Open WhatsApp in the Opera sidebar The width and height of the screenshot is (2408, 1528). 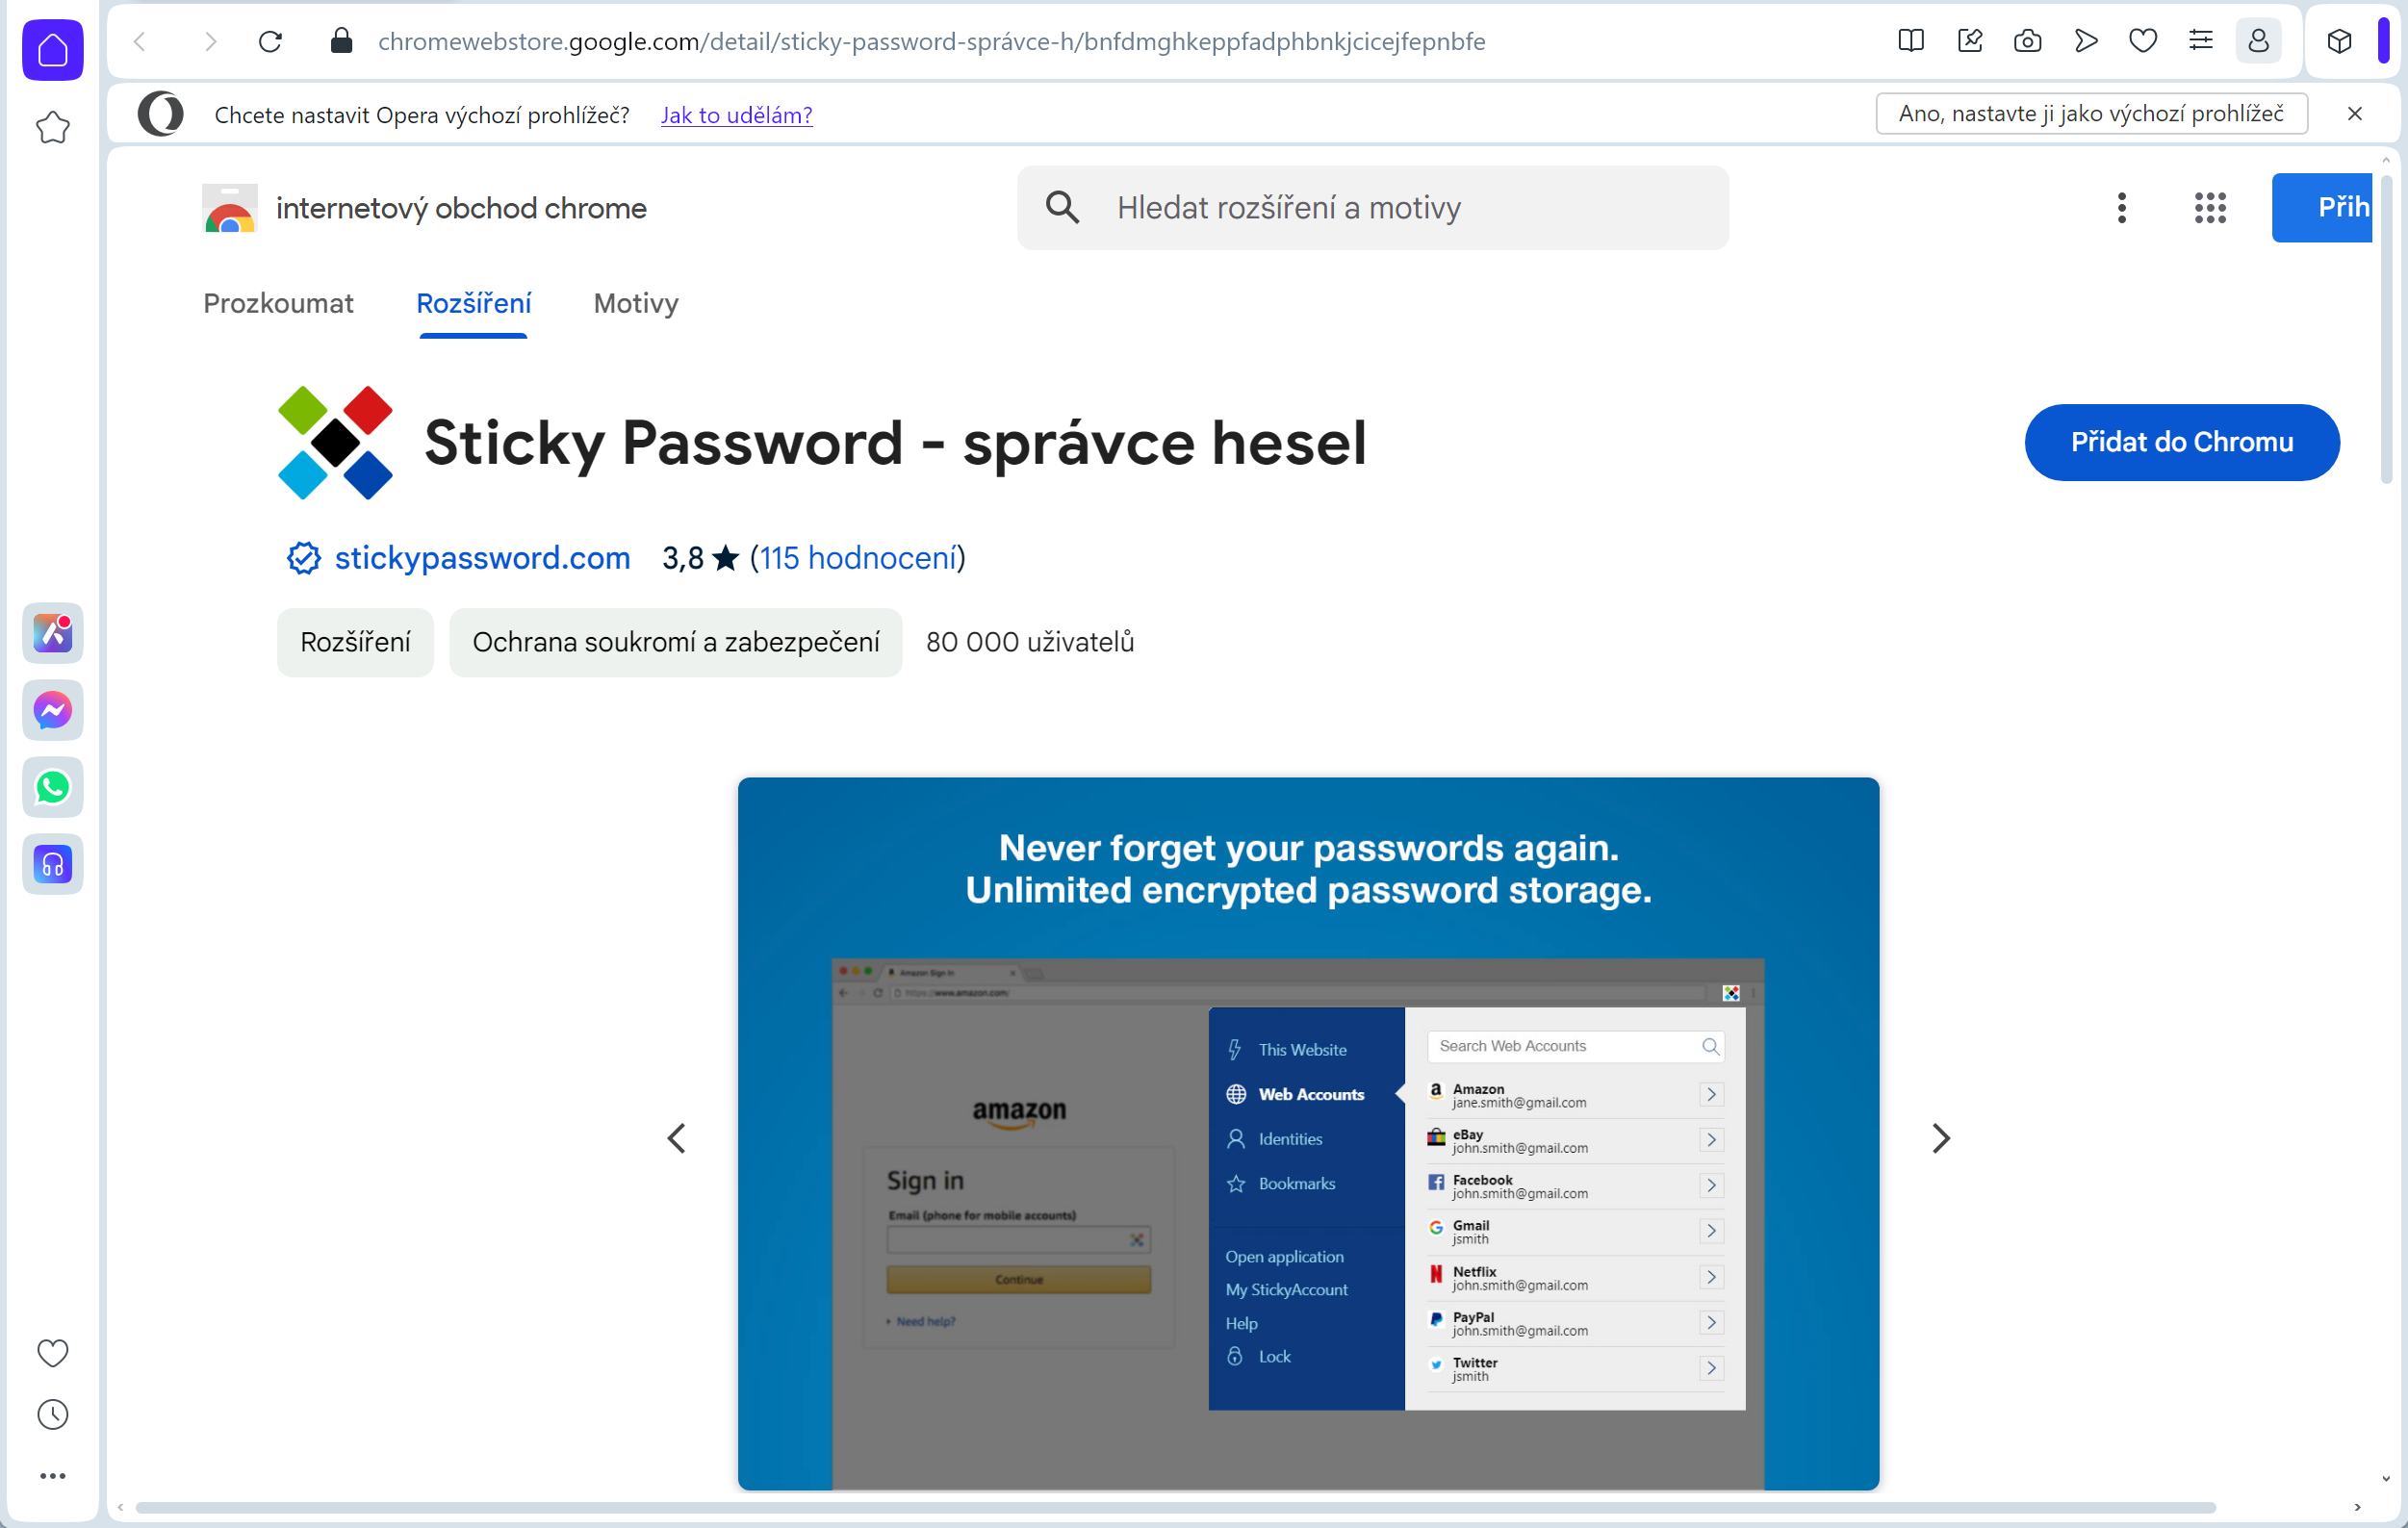pos(53,787)
